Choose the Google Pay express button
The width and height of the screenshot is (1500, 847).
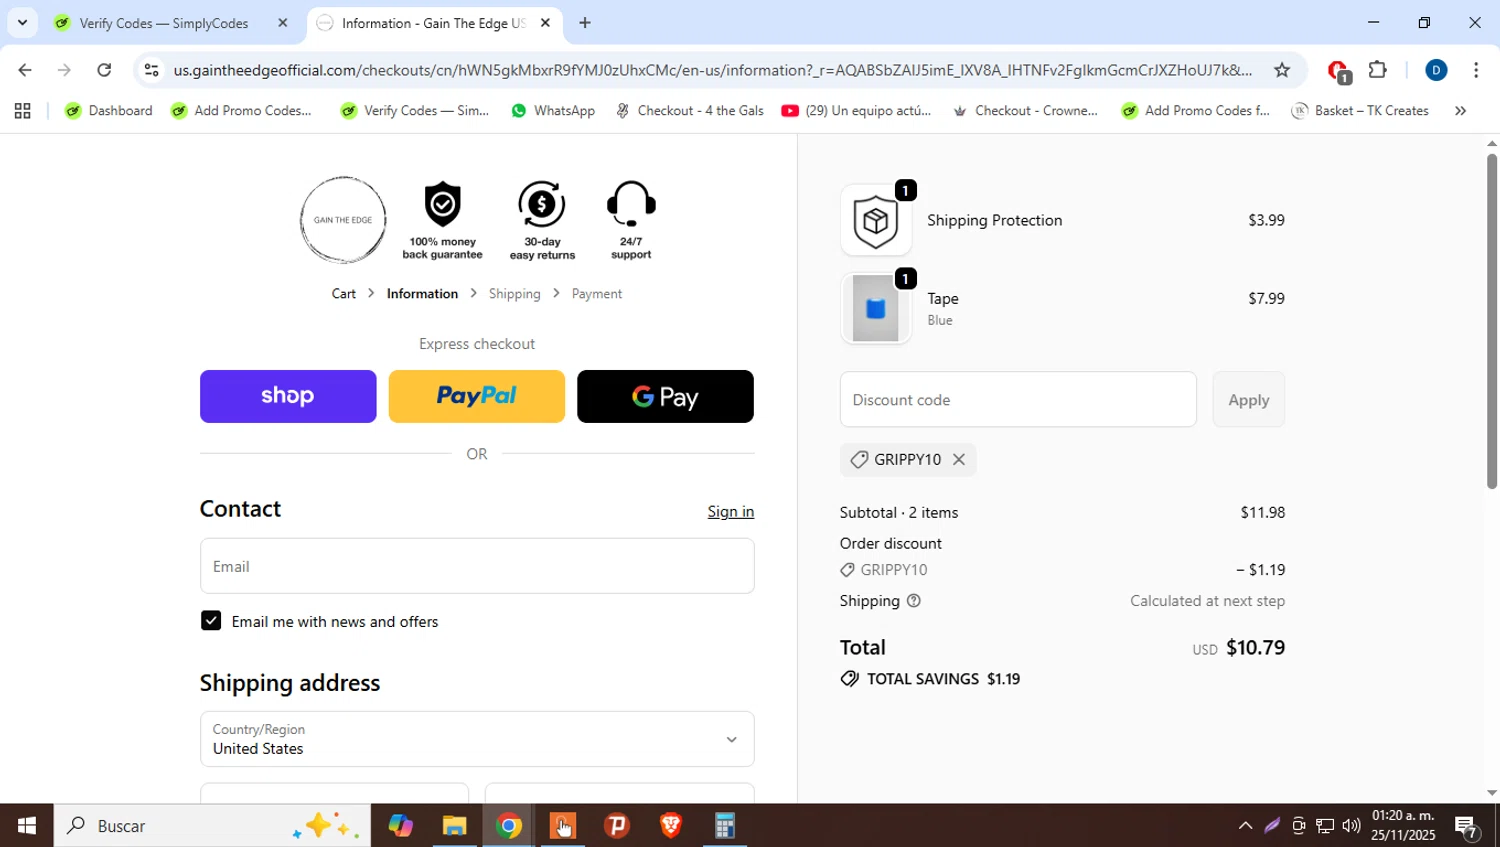coord(665,396)
